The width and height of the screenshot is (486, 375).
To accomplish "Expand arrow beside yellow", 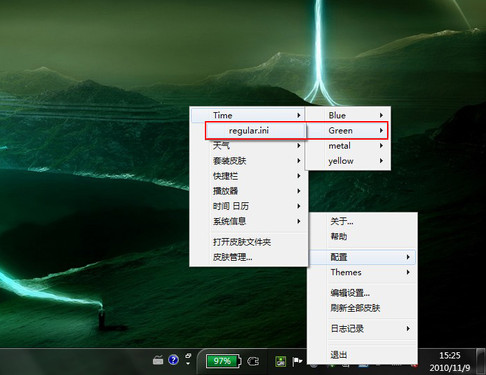I will (x=381, y=161).
